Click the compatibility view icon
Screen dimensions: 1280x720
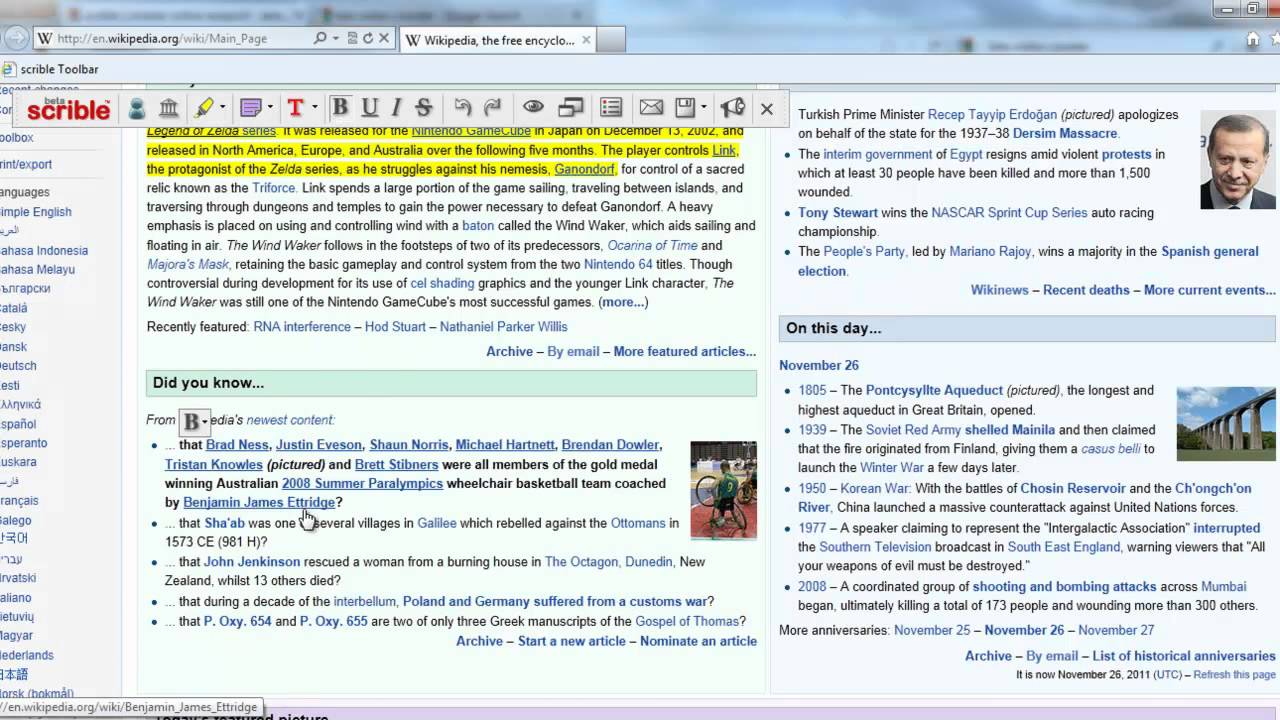pyautogui.click(x=352, y=39)
